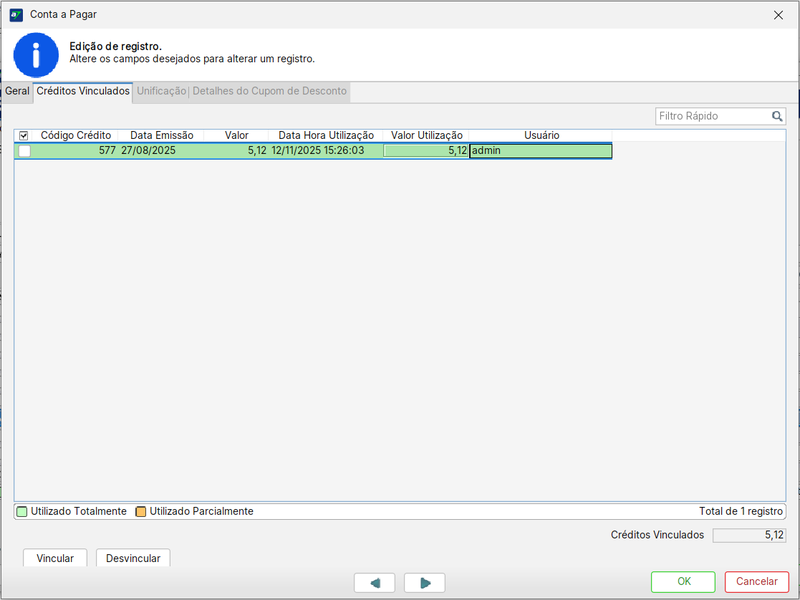
Task: Go to previous record with left arrow
Action: [x=374, y=583]
